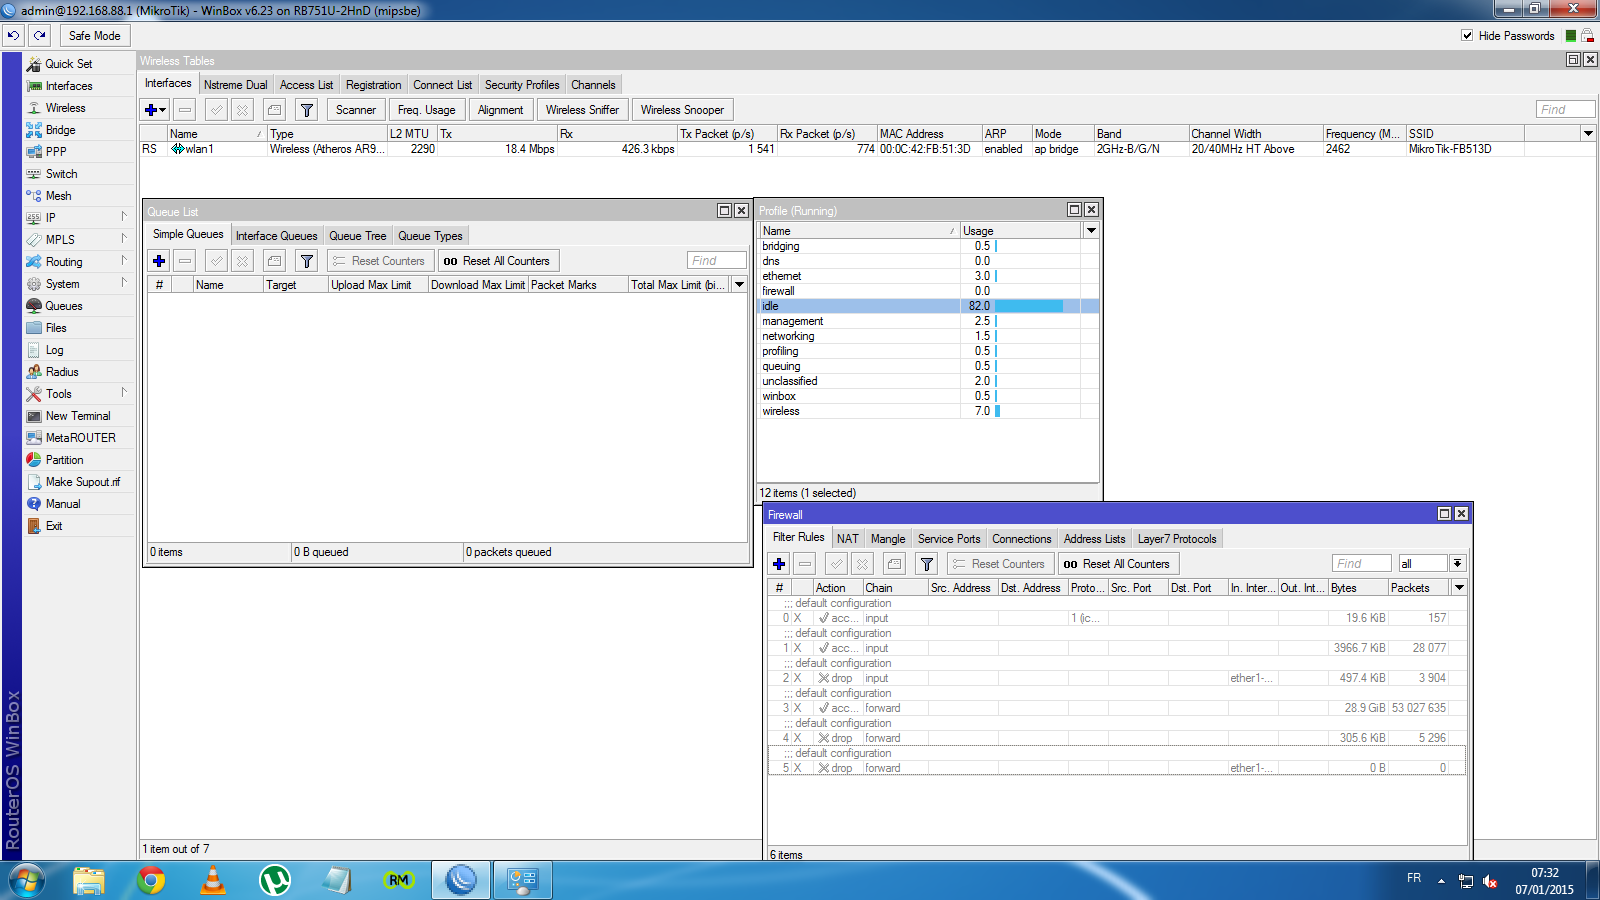Expand the IP submenu
The width and height of the screenshot is (1600, 900).
tap(124, 217)
